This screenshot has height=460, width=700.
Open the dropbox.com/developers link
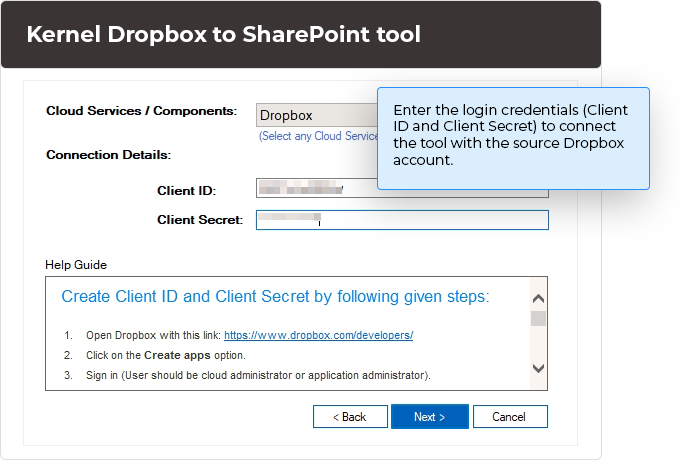(318, 335)
